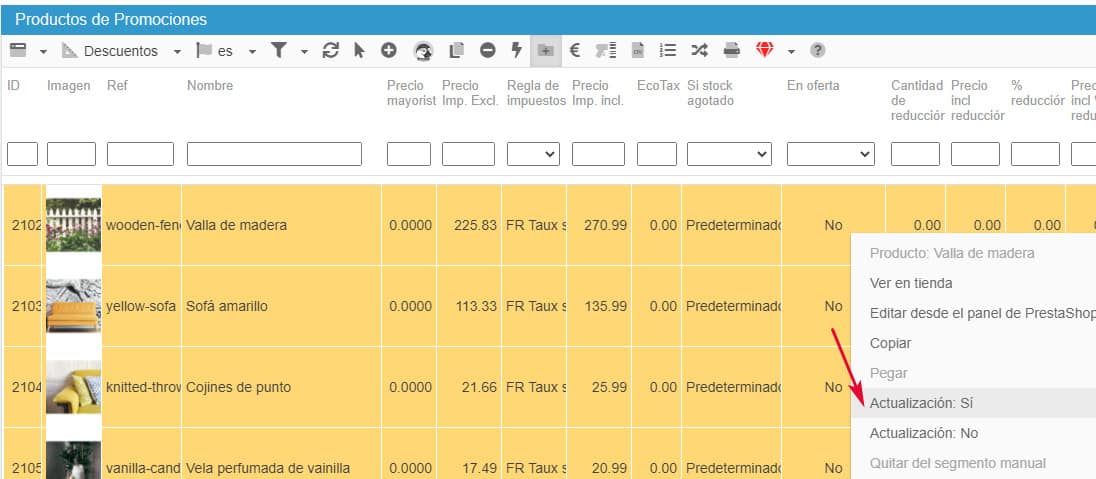Viewport: 1096px width, 479px height.
Task: Click the 'Precio Imp. Excl.' column header
Action: click(x=467, y=93)
